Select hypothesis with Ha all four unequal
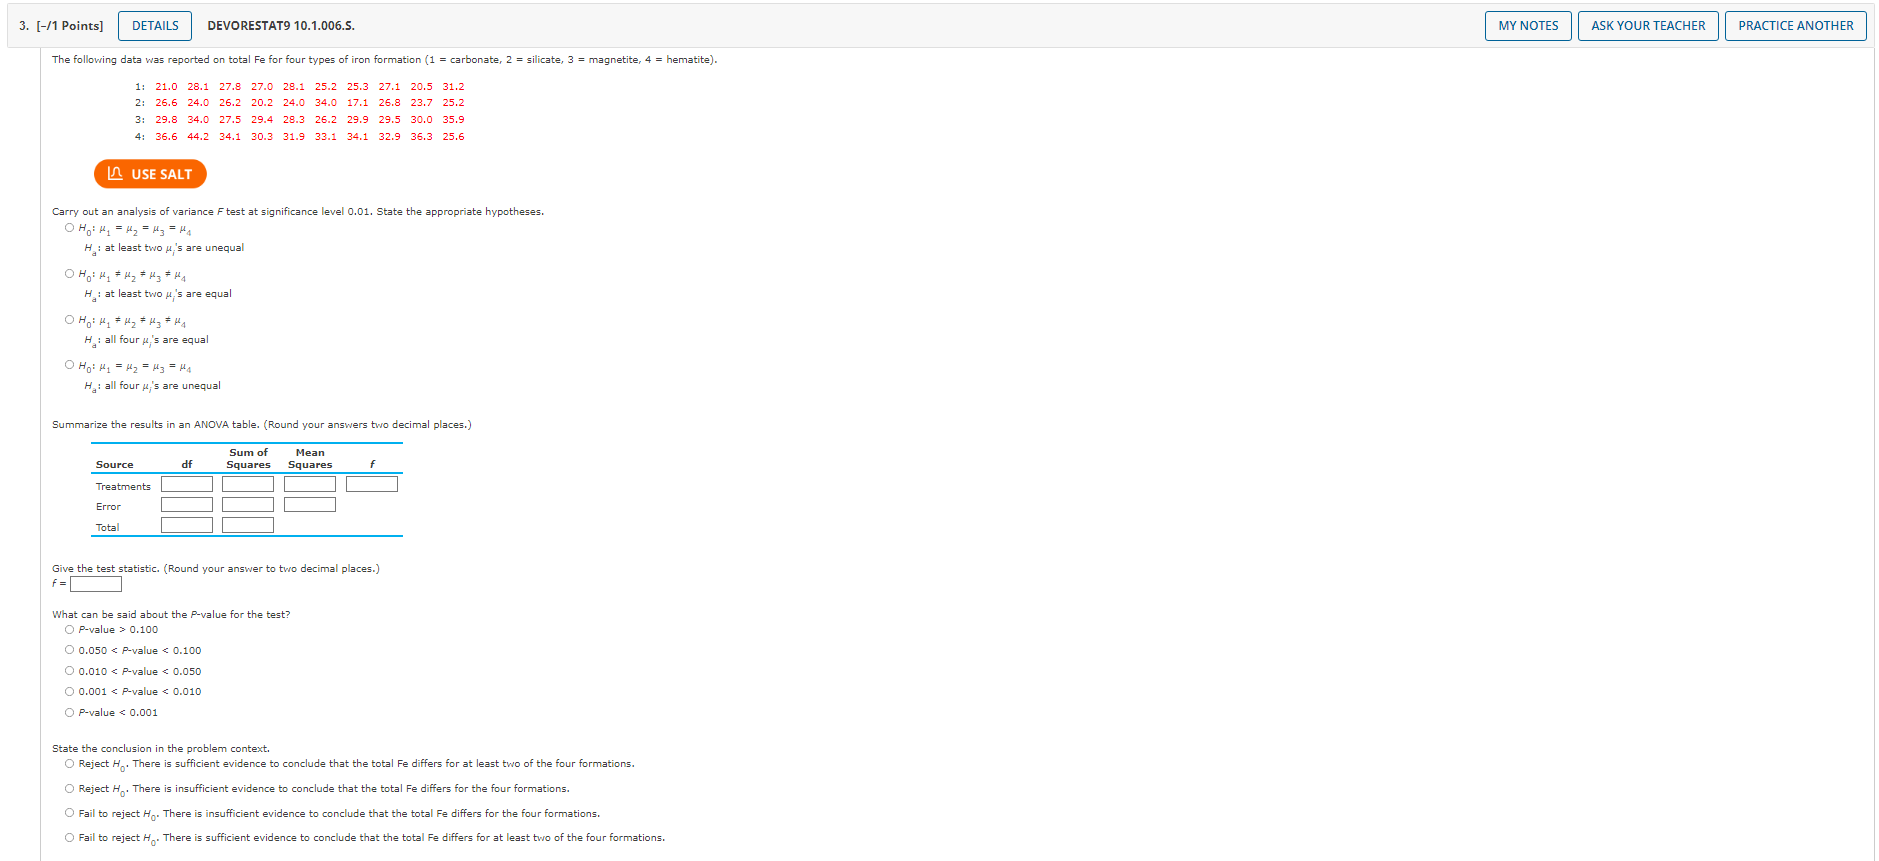Image resolution: width=1879 pixels, height=861 pixels. [x=69, y=365]
